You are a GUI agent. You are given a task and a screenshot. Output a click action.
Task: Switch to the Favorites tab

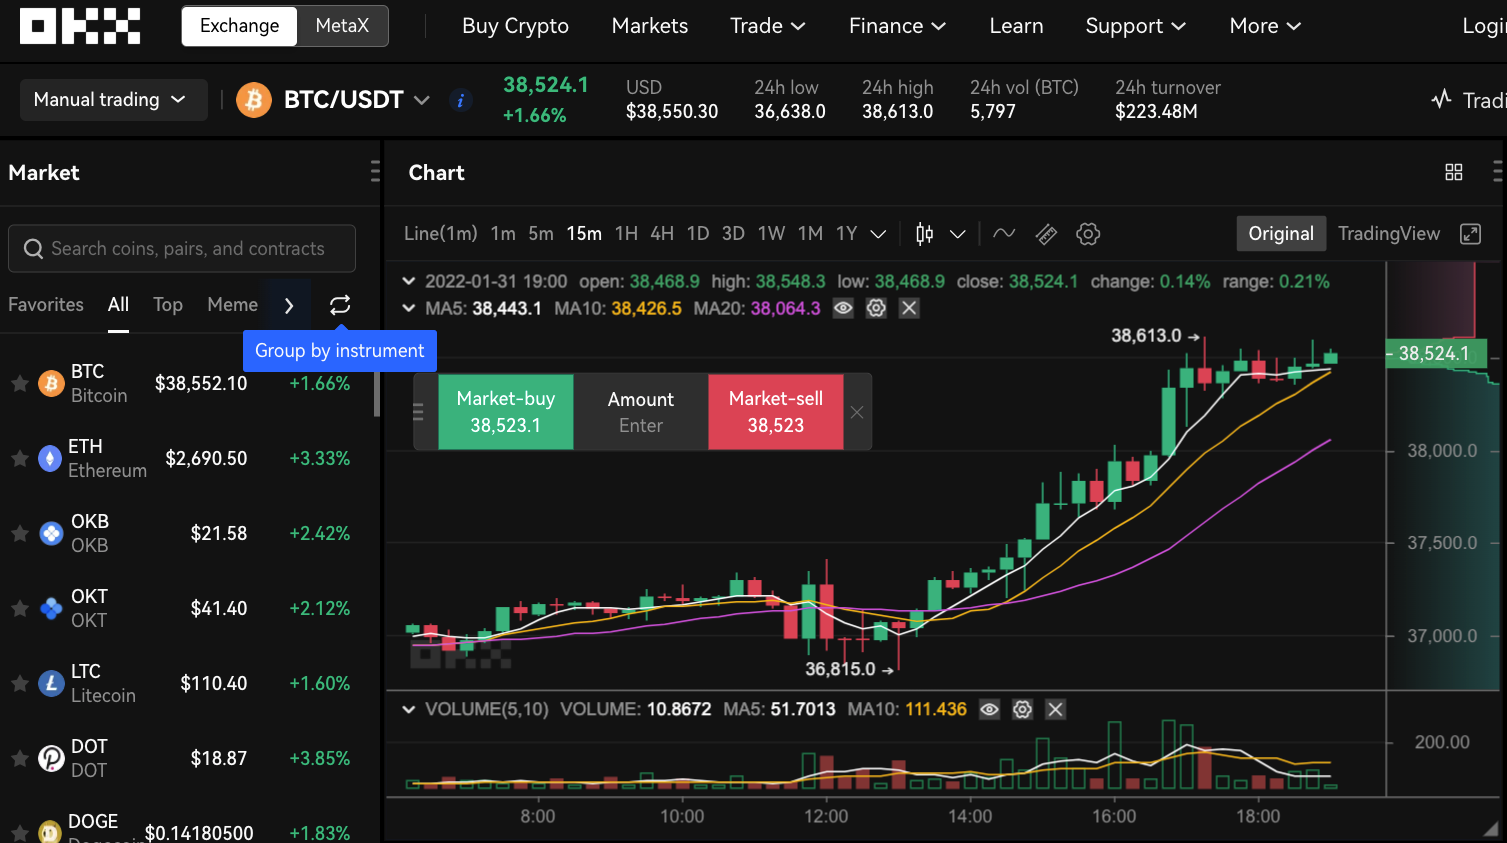(45, 304)
